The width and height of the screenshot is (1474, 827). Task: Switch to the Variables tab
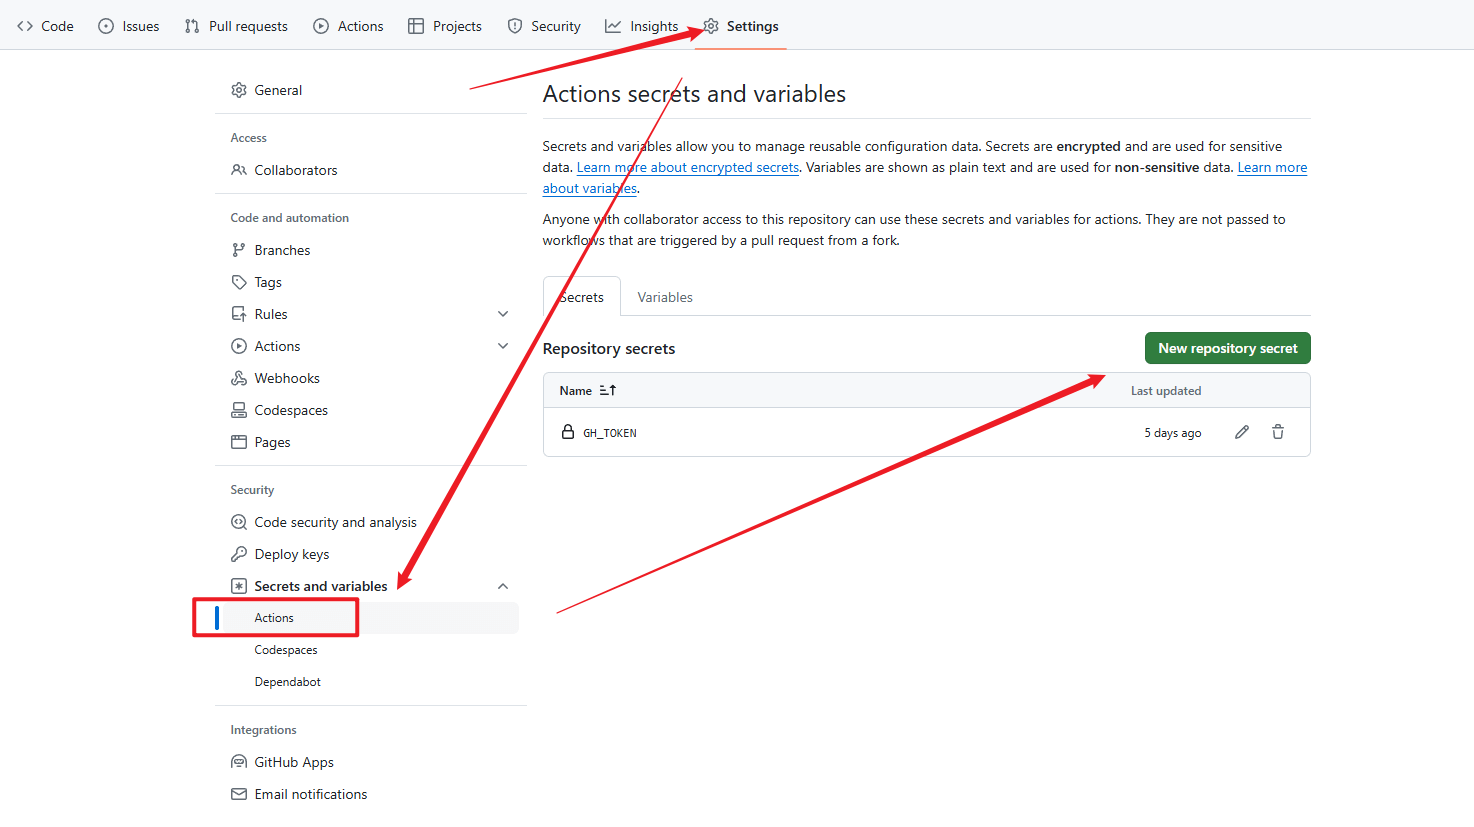665,297
